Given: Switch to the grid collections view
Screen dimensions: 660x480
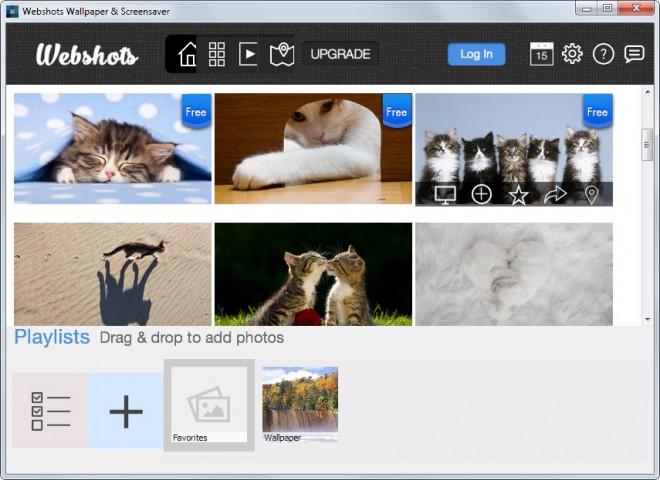Looking at the screenshot, I should tap(216, 54).
